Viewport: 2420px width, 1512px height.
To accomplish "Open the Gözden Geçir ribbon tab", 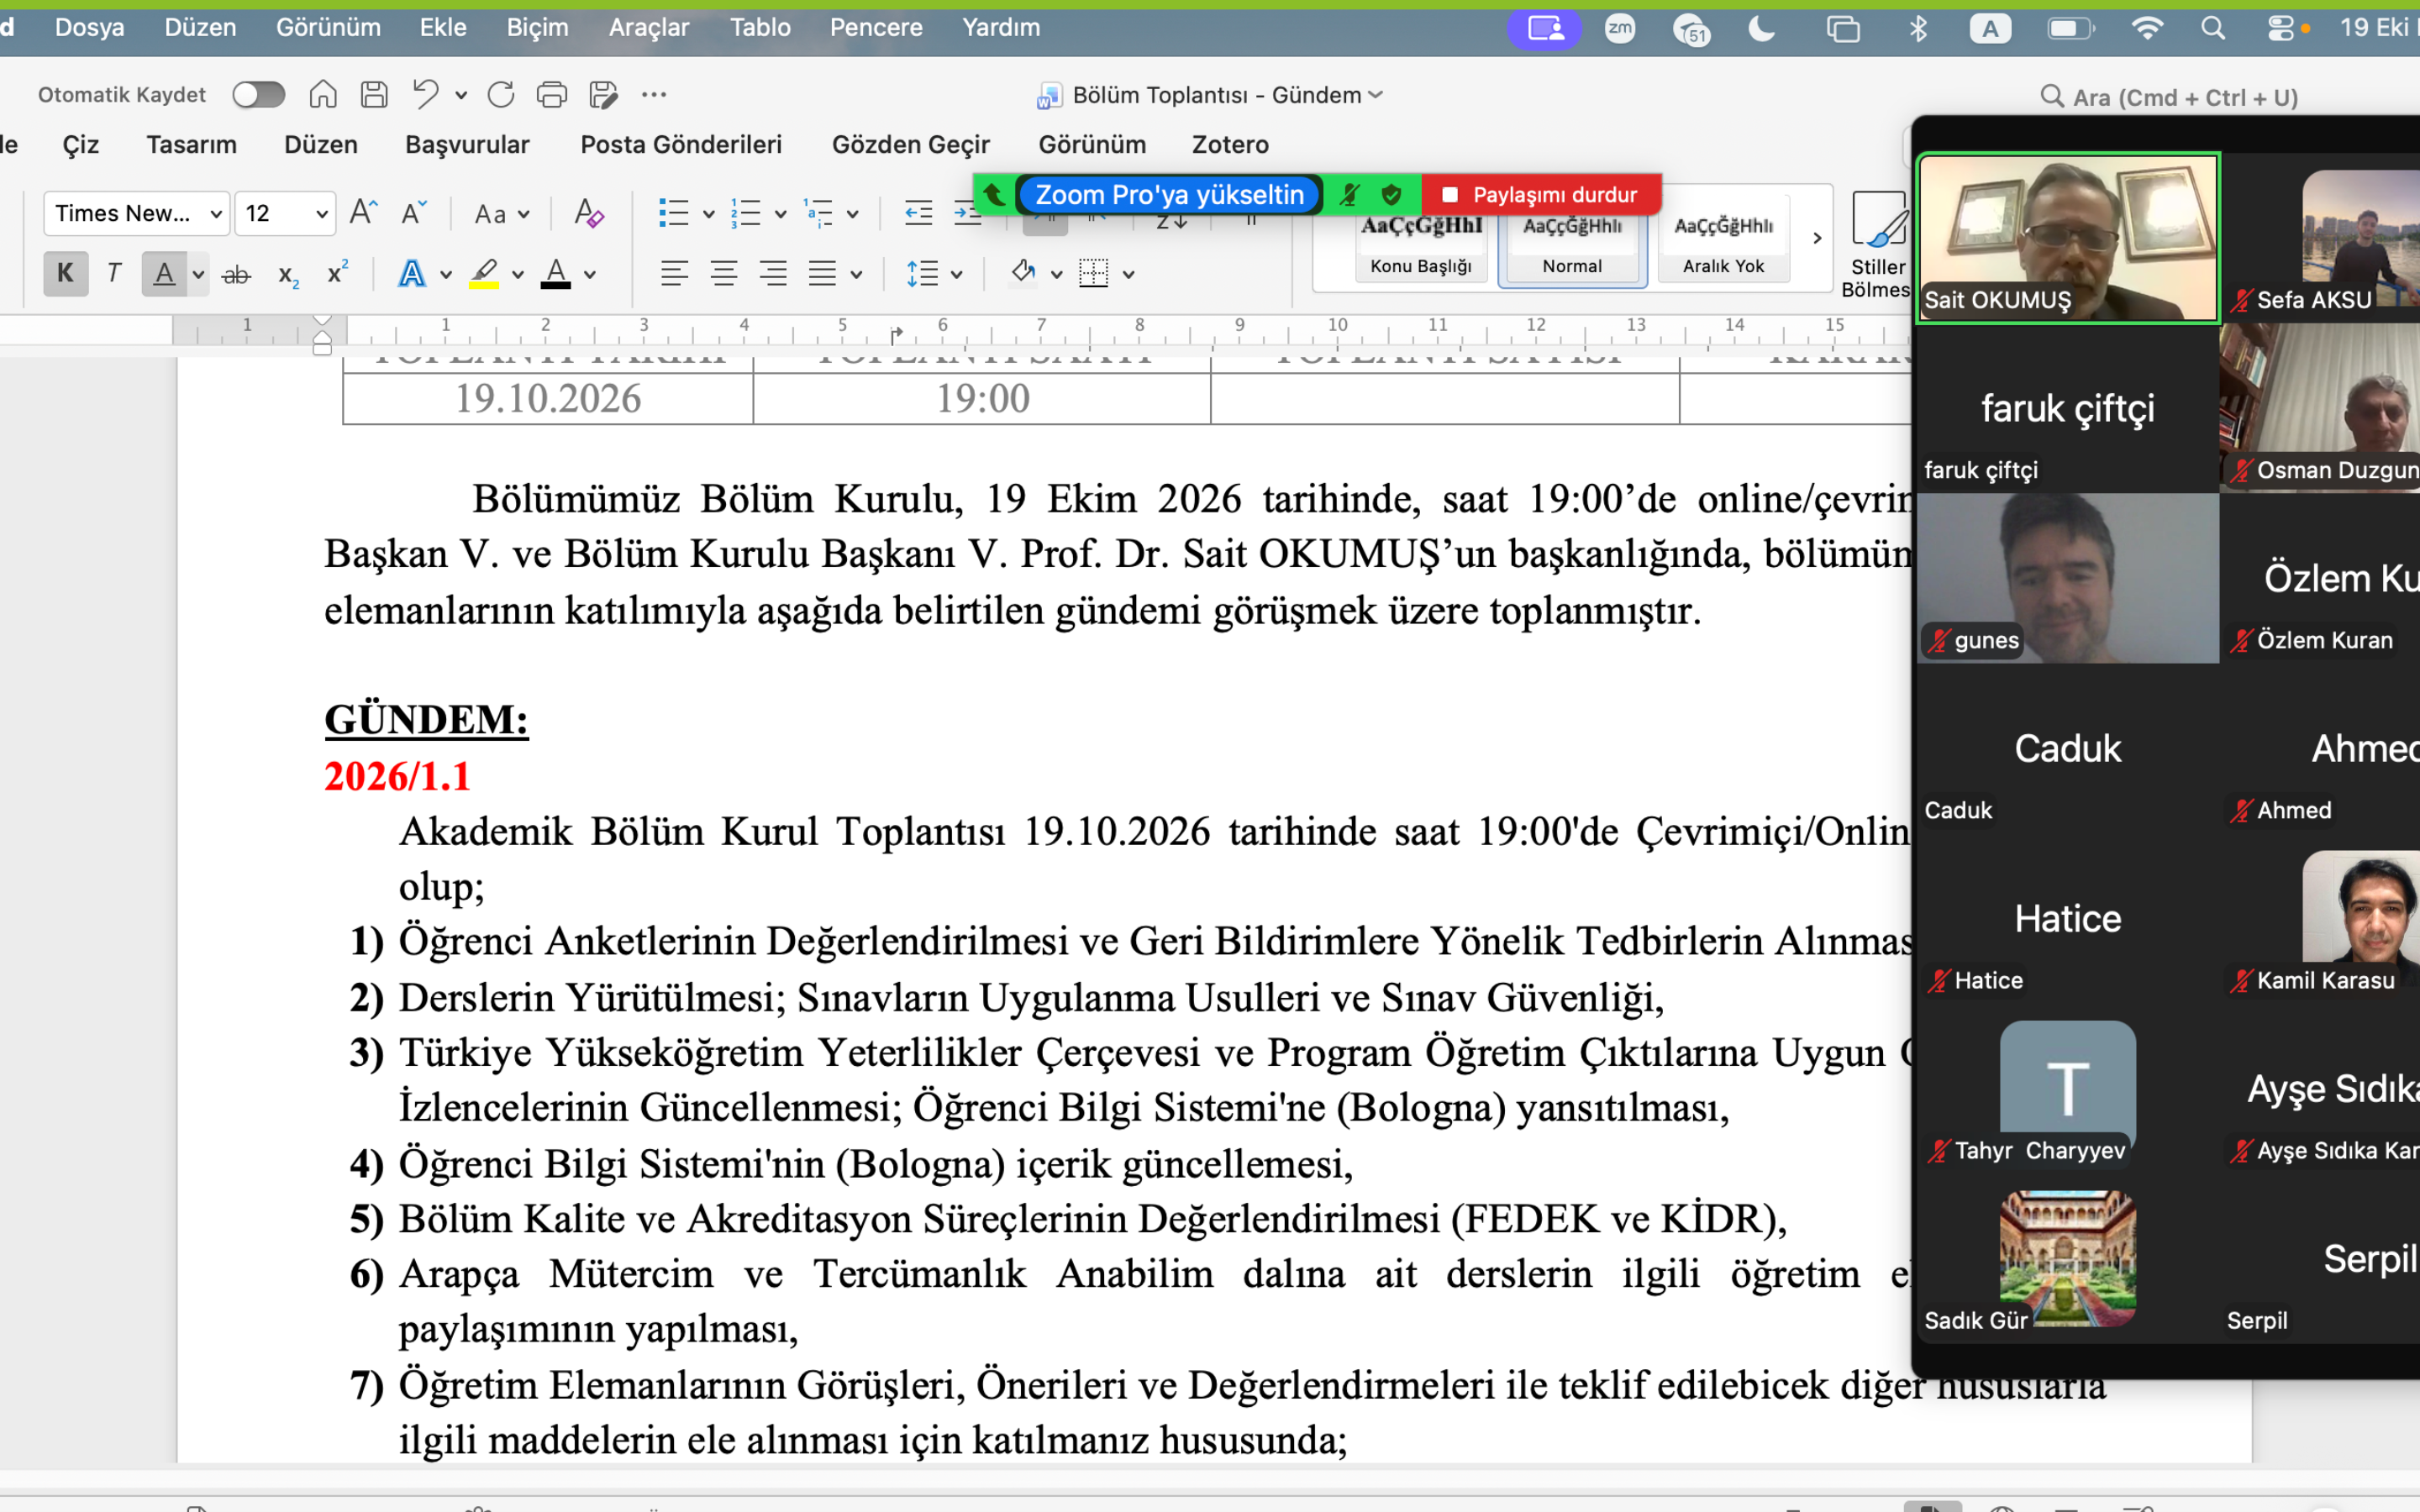I will click(910, 144).
